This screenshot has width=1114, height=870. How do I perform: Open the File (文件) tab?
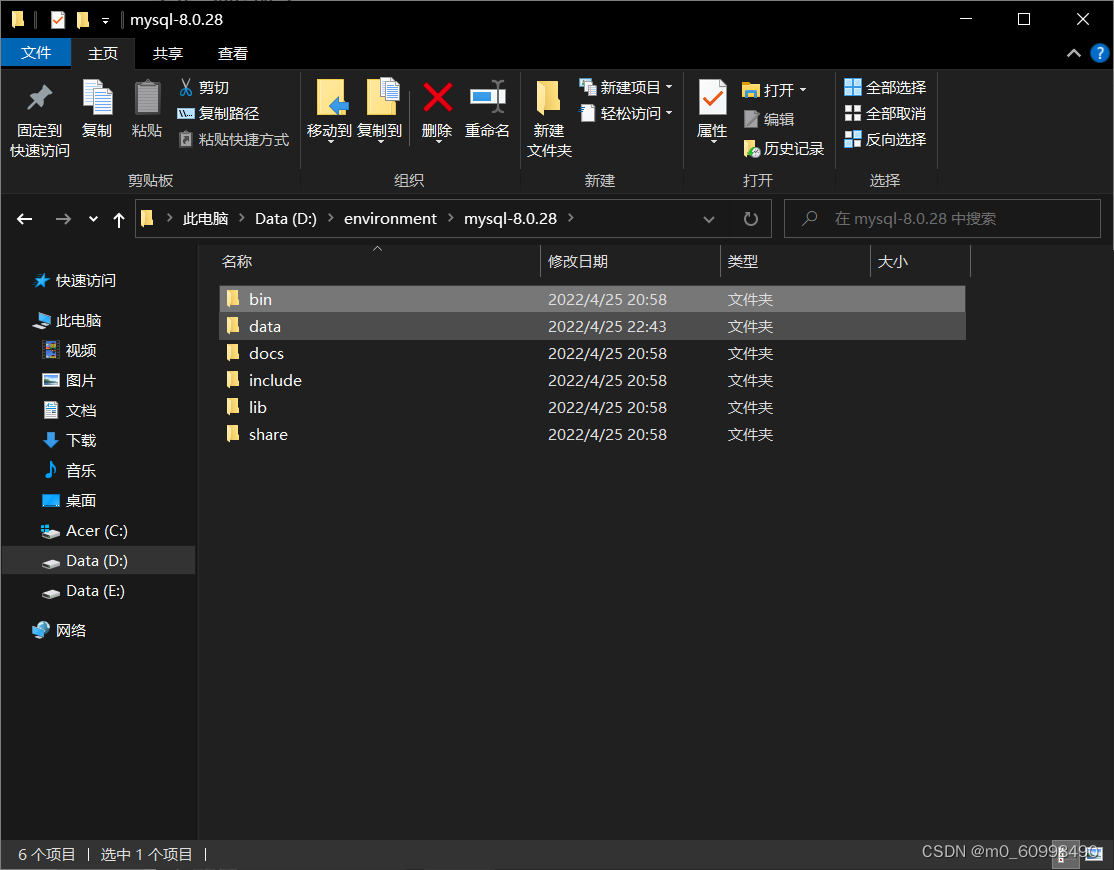pos(36,53)
